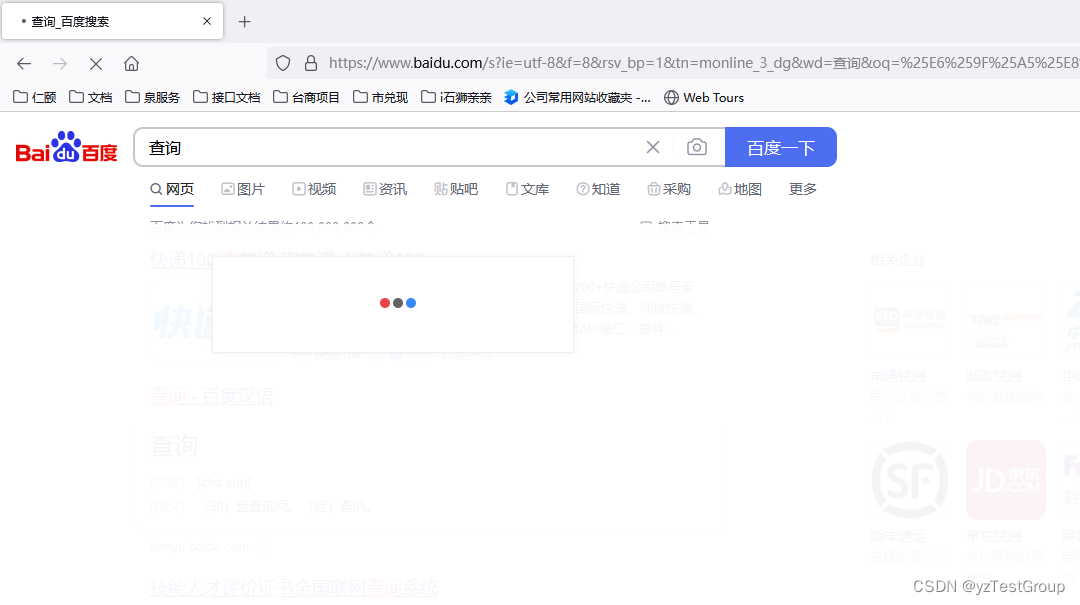Open the tracking protection shield icon
The height and width of the screenshot is (605, 1080).
(283, 63)
